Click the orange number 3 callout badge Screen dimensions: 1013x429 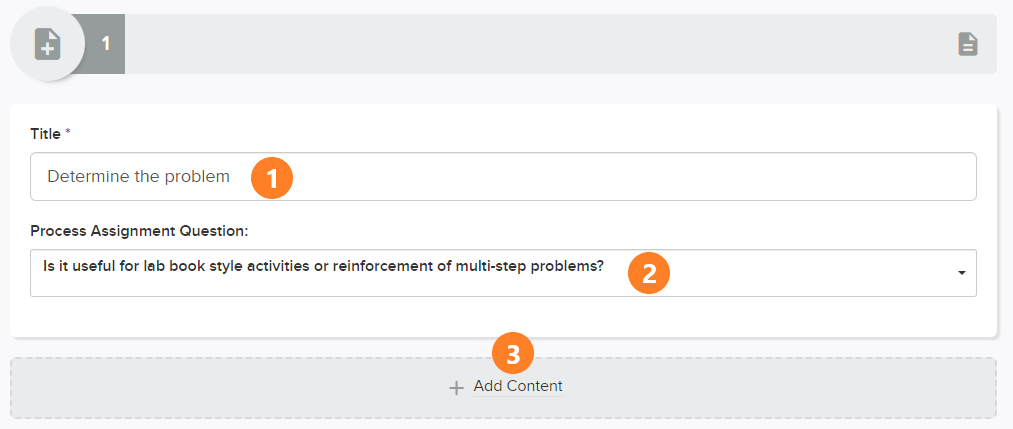click(513, 354)
